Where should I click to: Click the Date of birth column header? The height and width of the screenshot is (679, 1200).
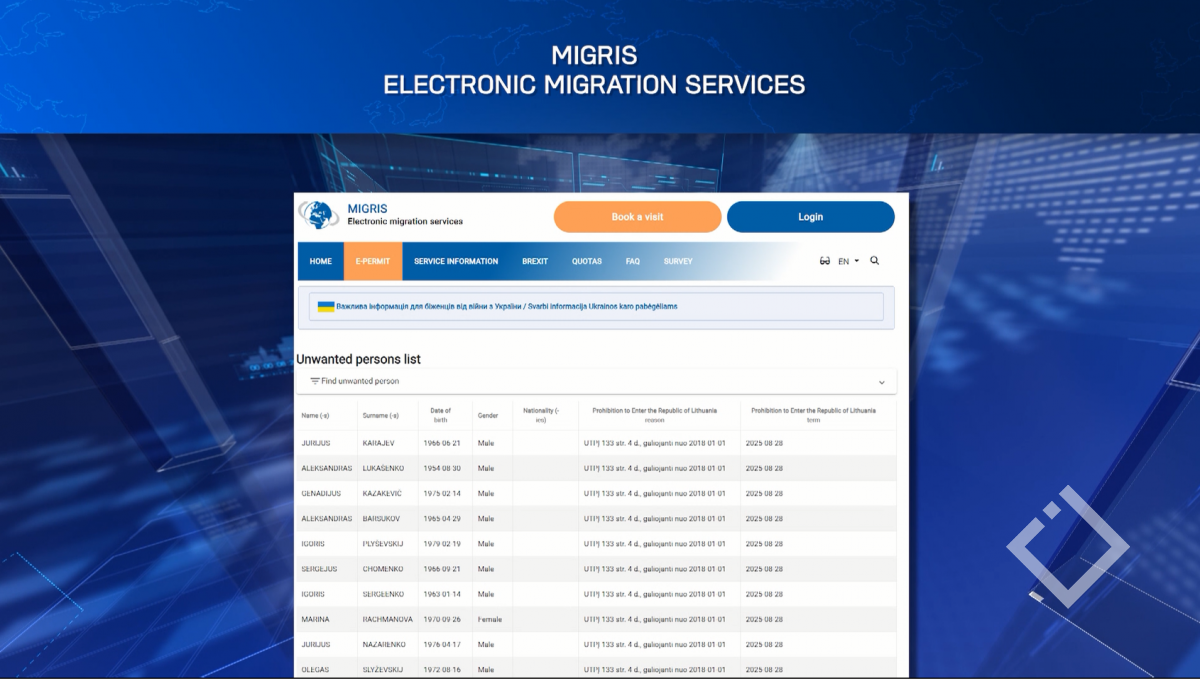click(x=440, y=415)
